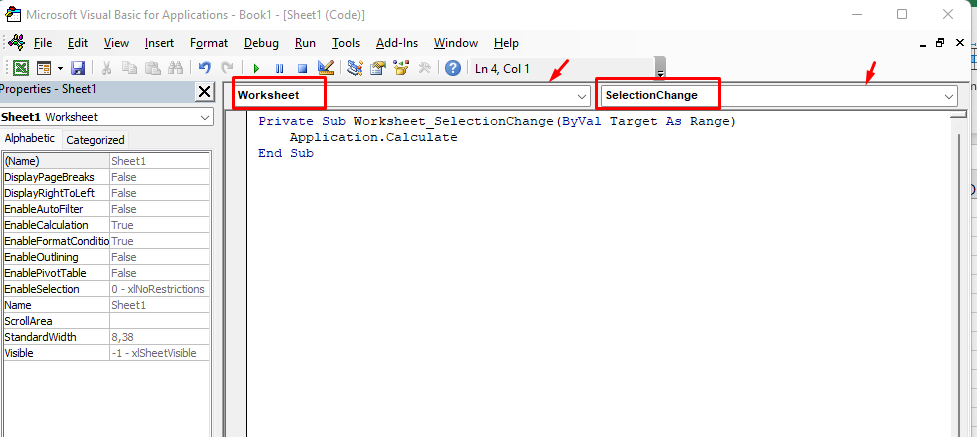Screen dimensions: 977x437
Task: Pause execution with the Break icon
Action: pos(279,68)
